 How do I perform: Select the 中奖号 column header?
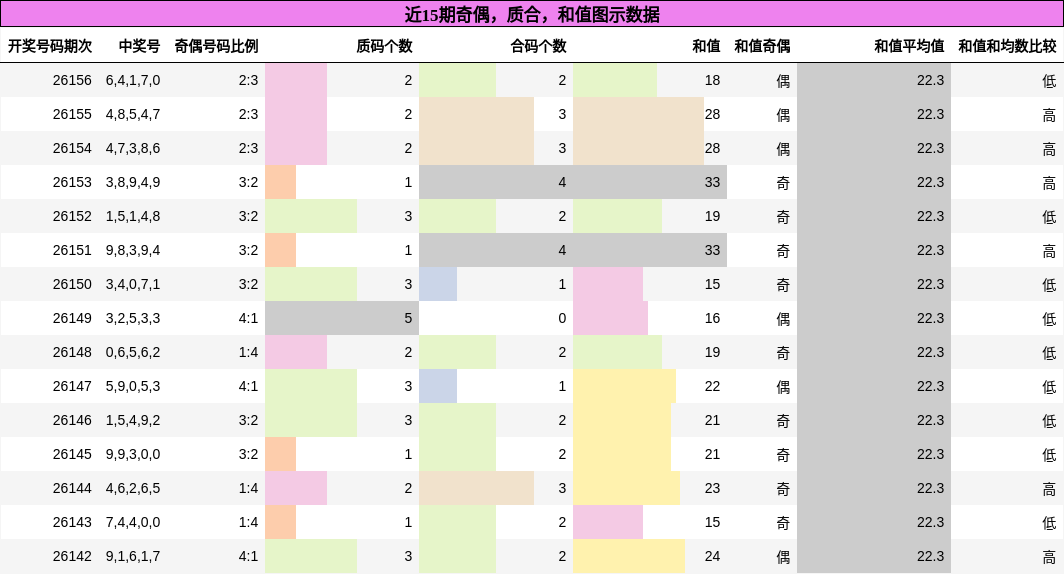139,46
